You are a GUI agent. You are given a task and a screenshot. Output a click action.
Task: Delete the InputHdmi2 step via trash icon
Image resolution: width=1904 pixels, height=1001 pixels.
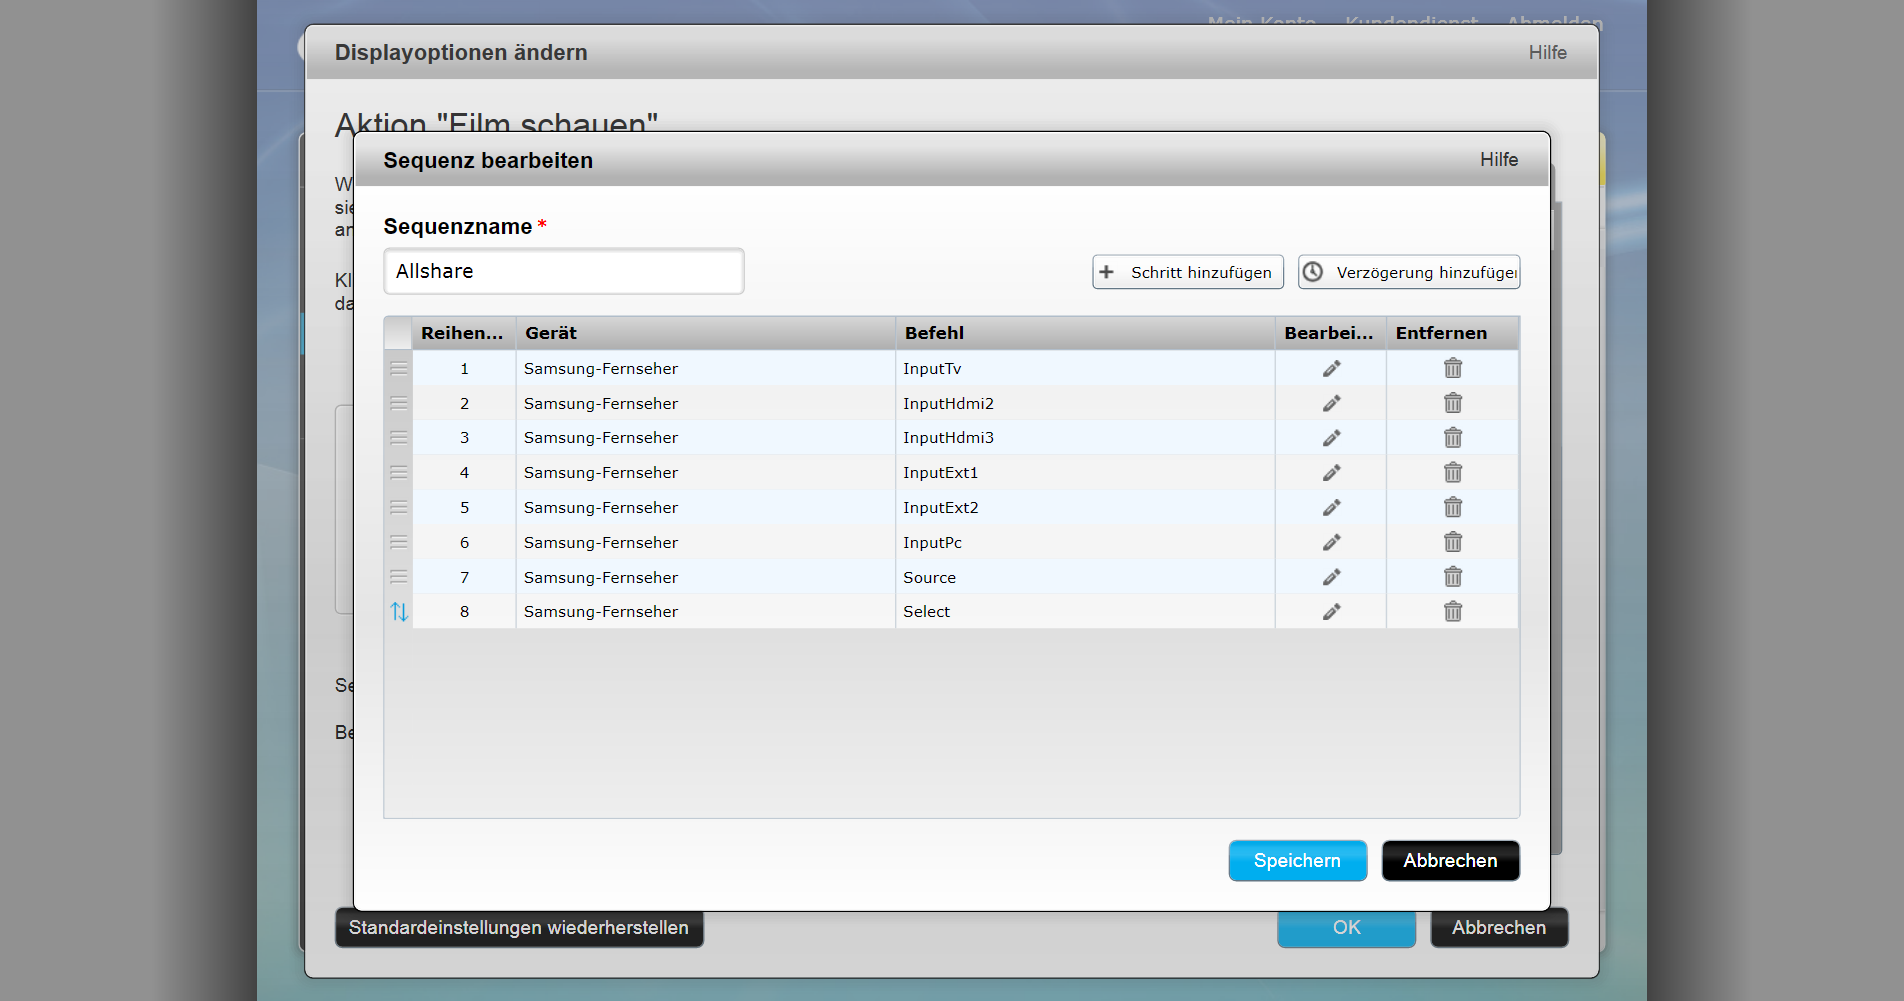(1452, 403)
